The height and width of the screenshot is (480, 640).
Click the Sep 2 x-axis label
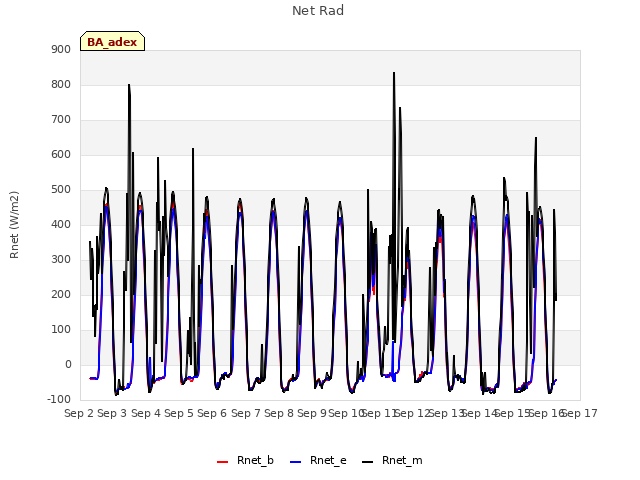tap(79, 413)
